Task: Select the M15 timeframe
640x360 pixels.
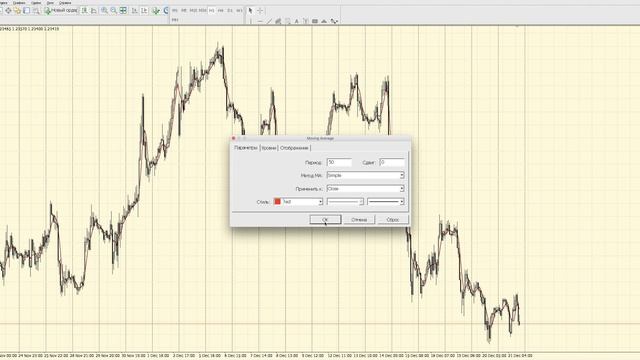Action: coord(193,10)
